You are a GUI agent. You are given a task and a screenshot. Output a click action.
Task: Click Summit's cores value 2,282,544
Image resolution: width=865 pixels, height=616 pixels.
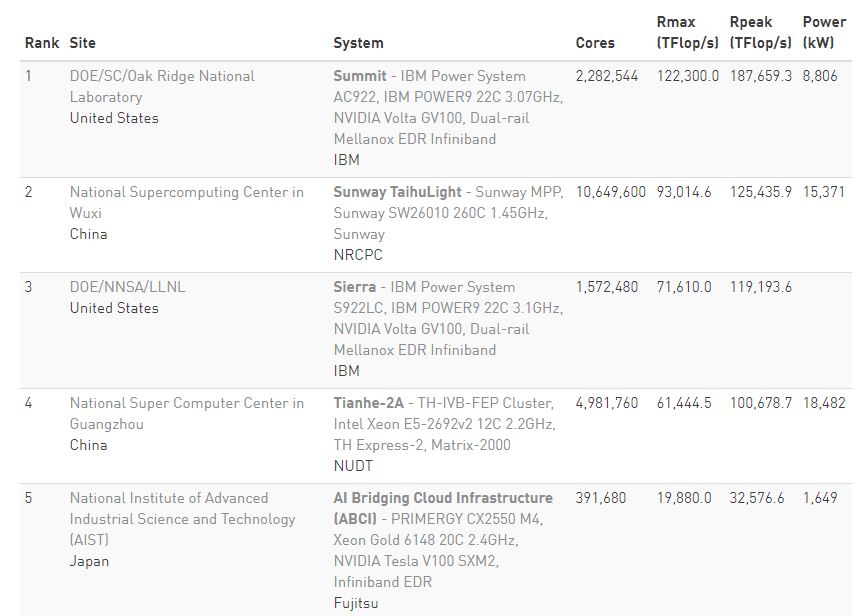pos(606,76)
